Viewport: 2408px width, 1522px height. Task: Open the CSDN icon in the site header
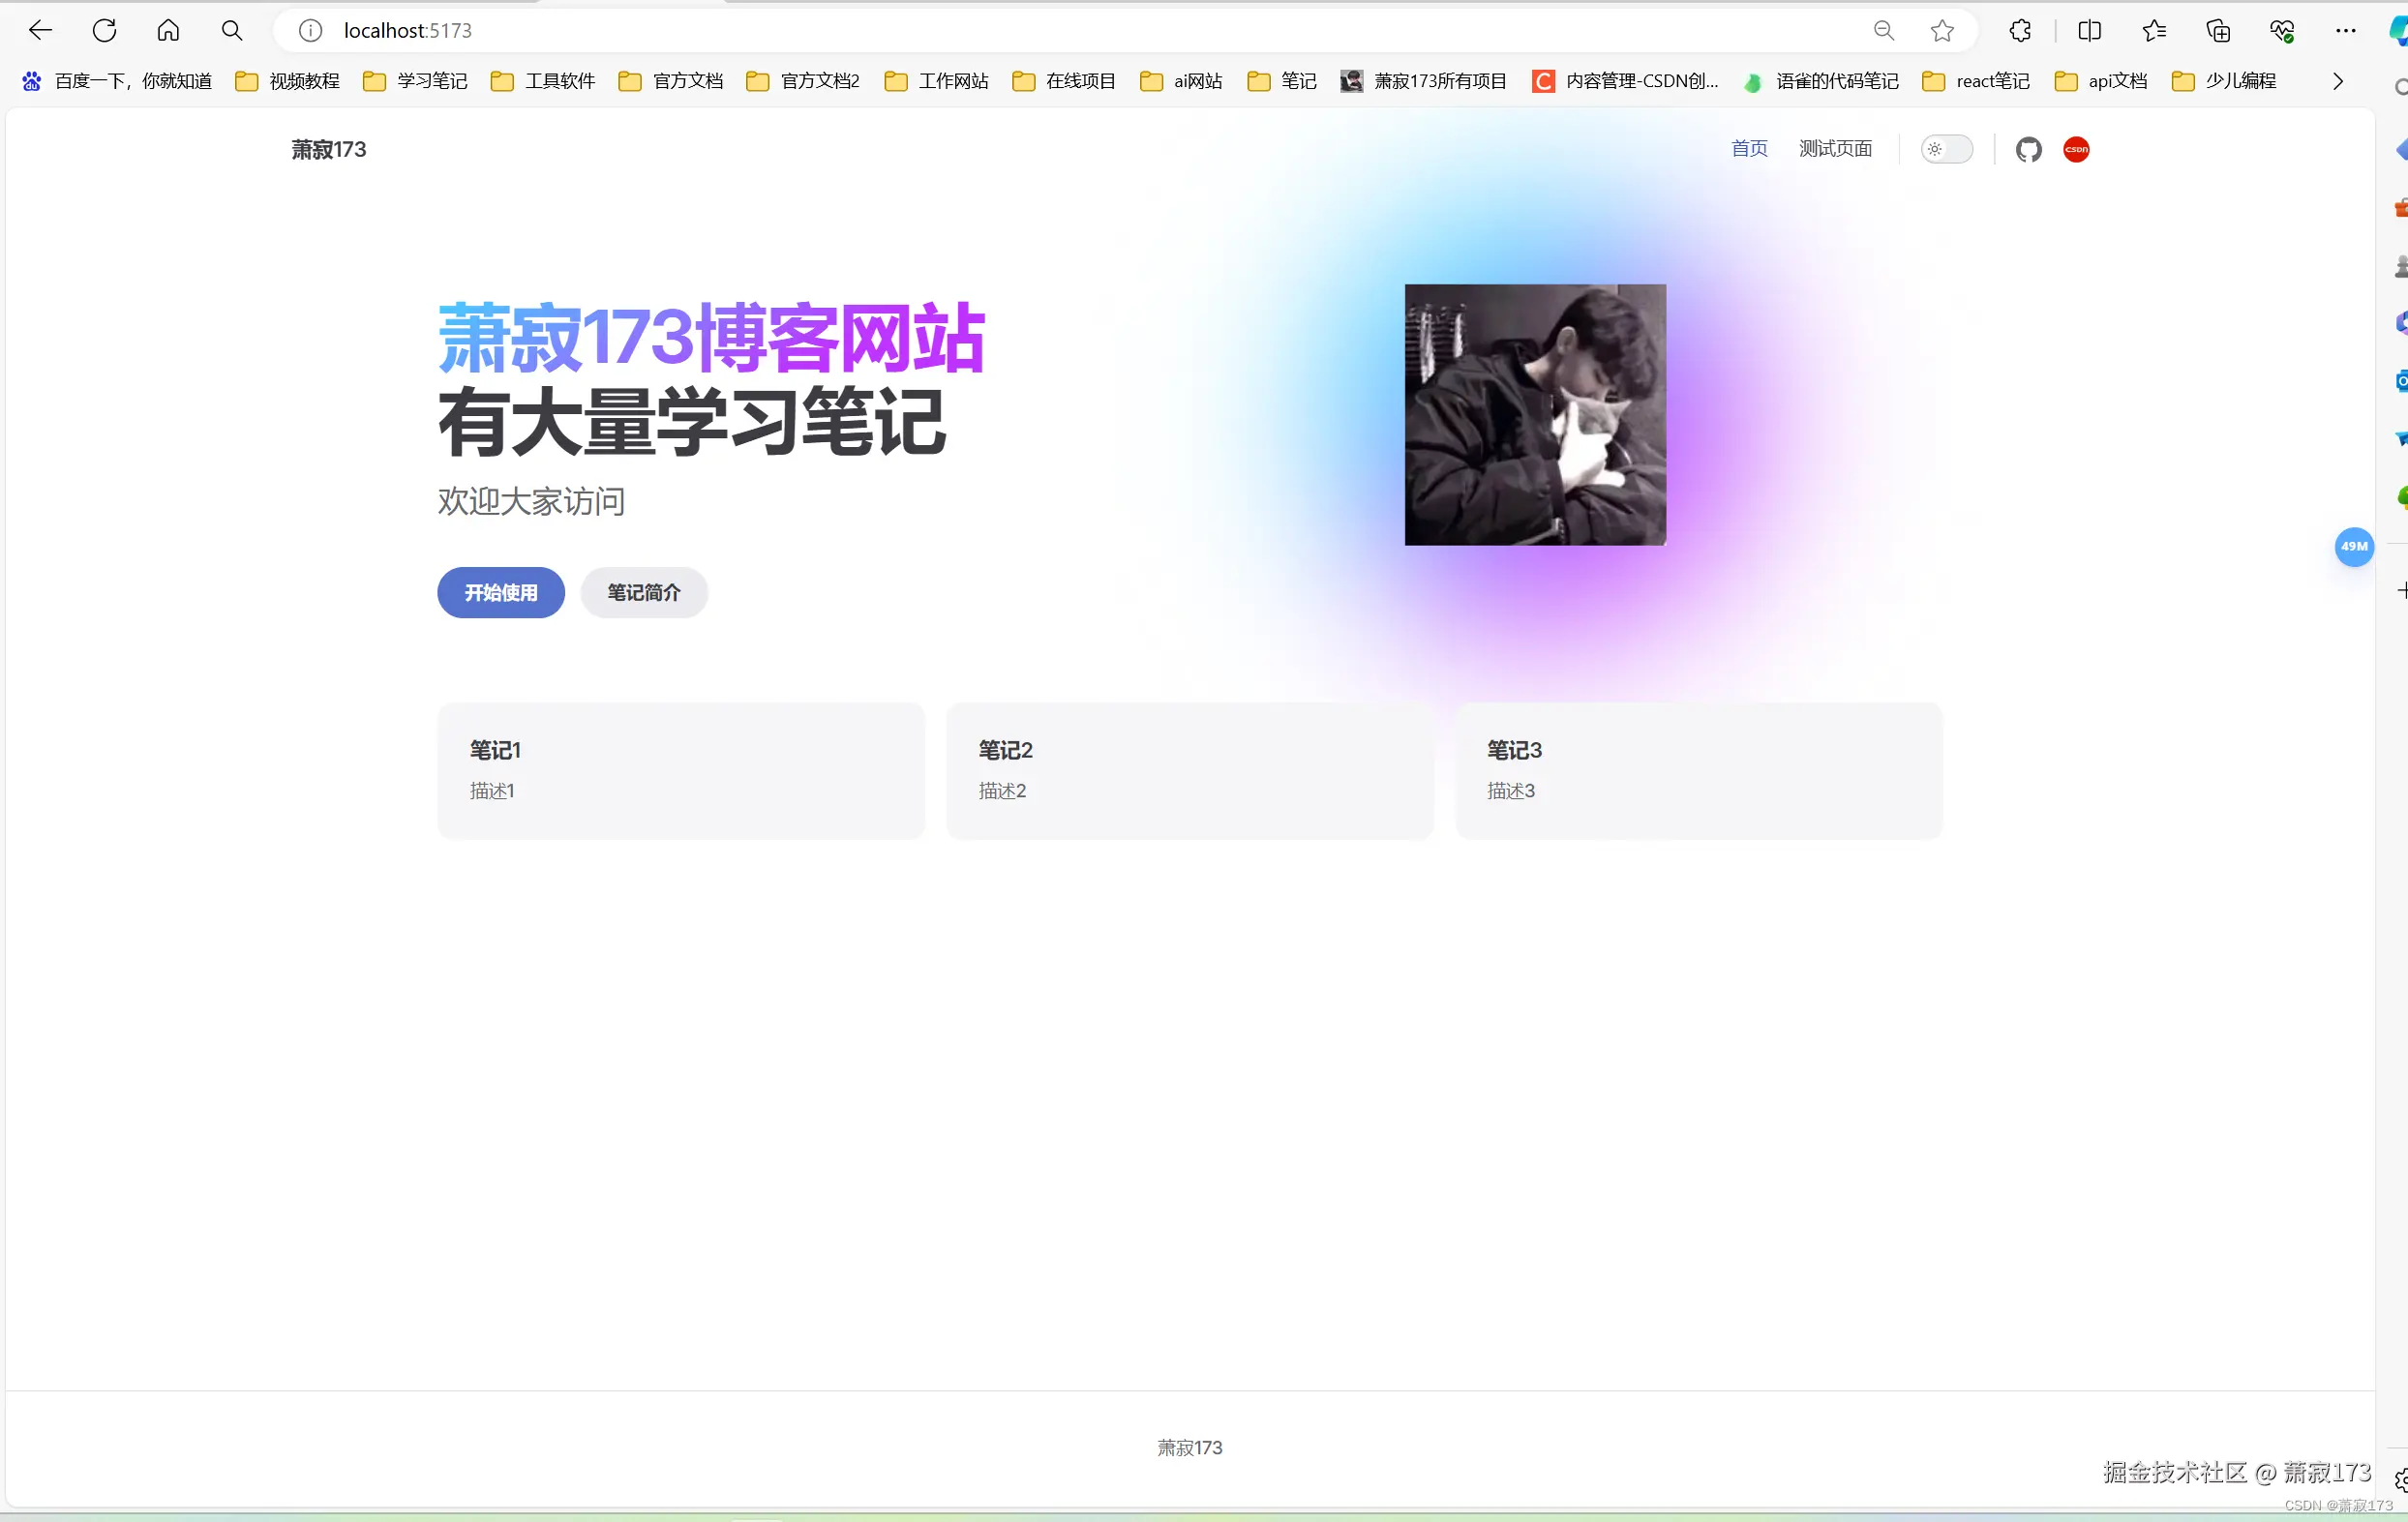pos(2075,150)
